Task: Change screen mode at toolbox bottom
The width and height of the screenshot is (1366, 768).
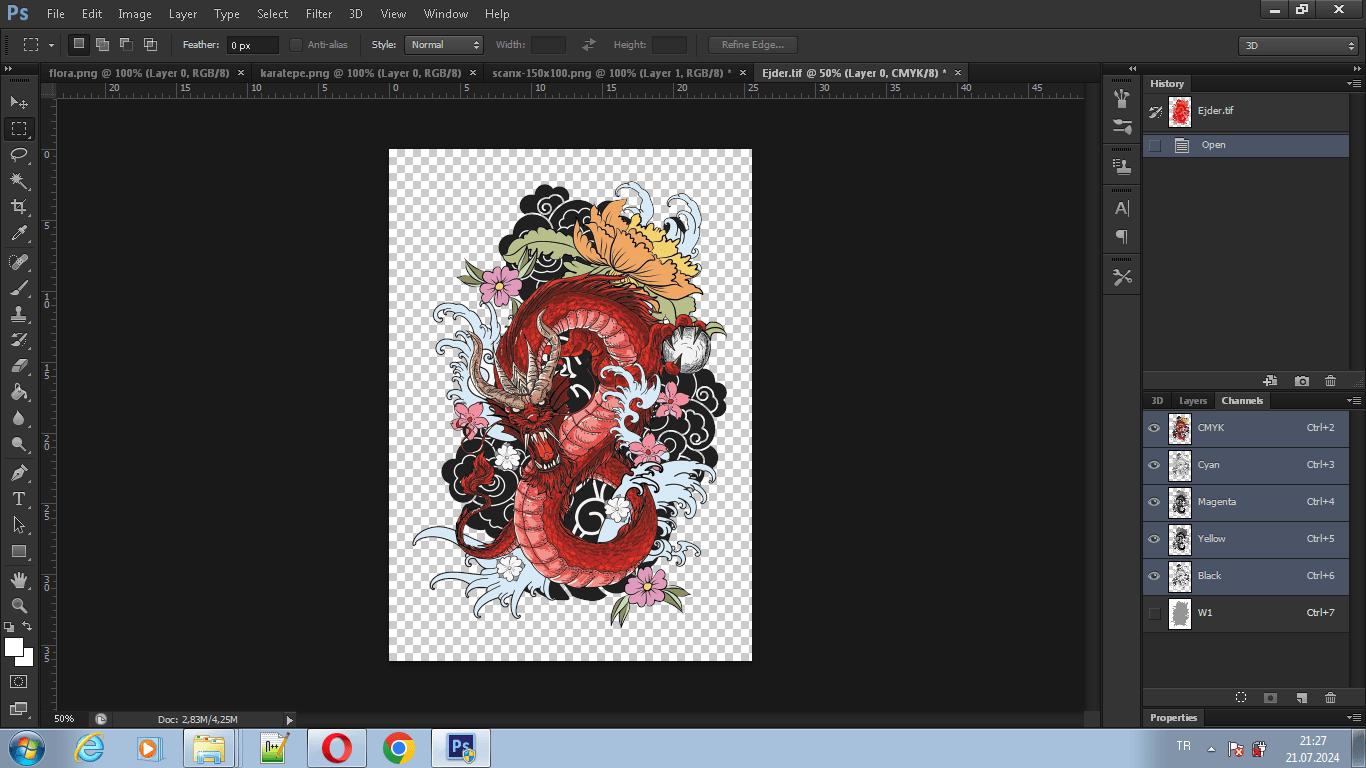Action: click(18, 708)
